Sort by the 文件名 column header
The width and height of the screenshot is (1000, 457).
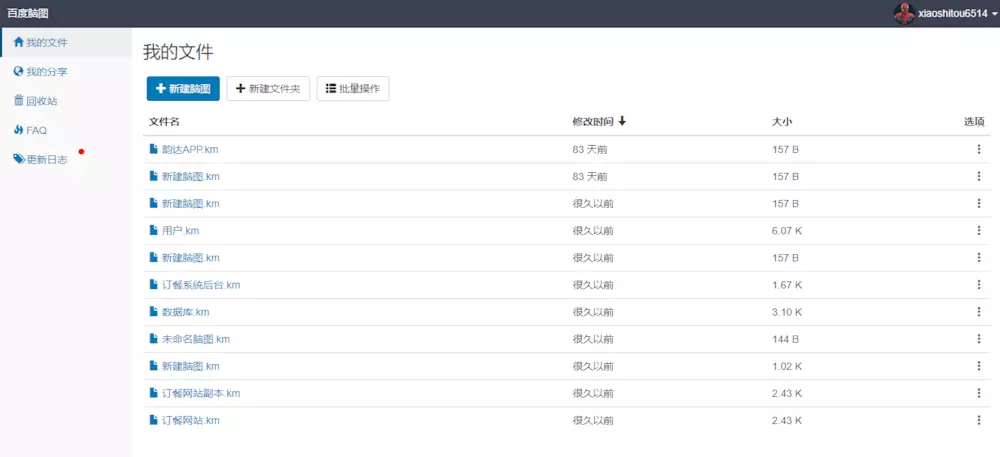165,122
